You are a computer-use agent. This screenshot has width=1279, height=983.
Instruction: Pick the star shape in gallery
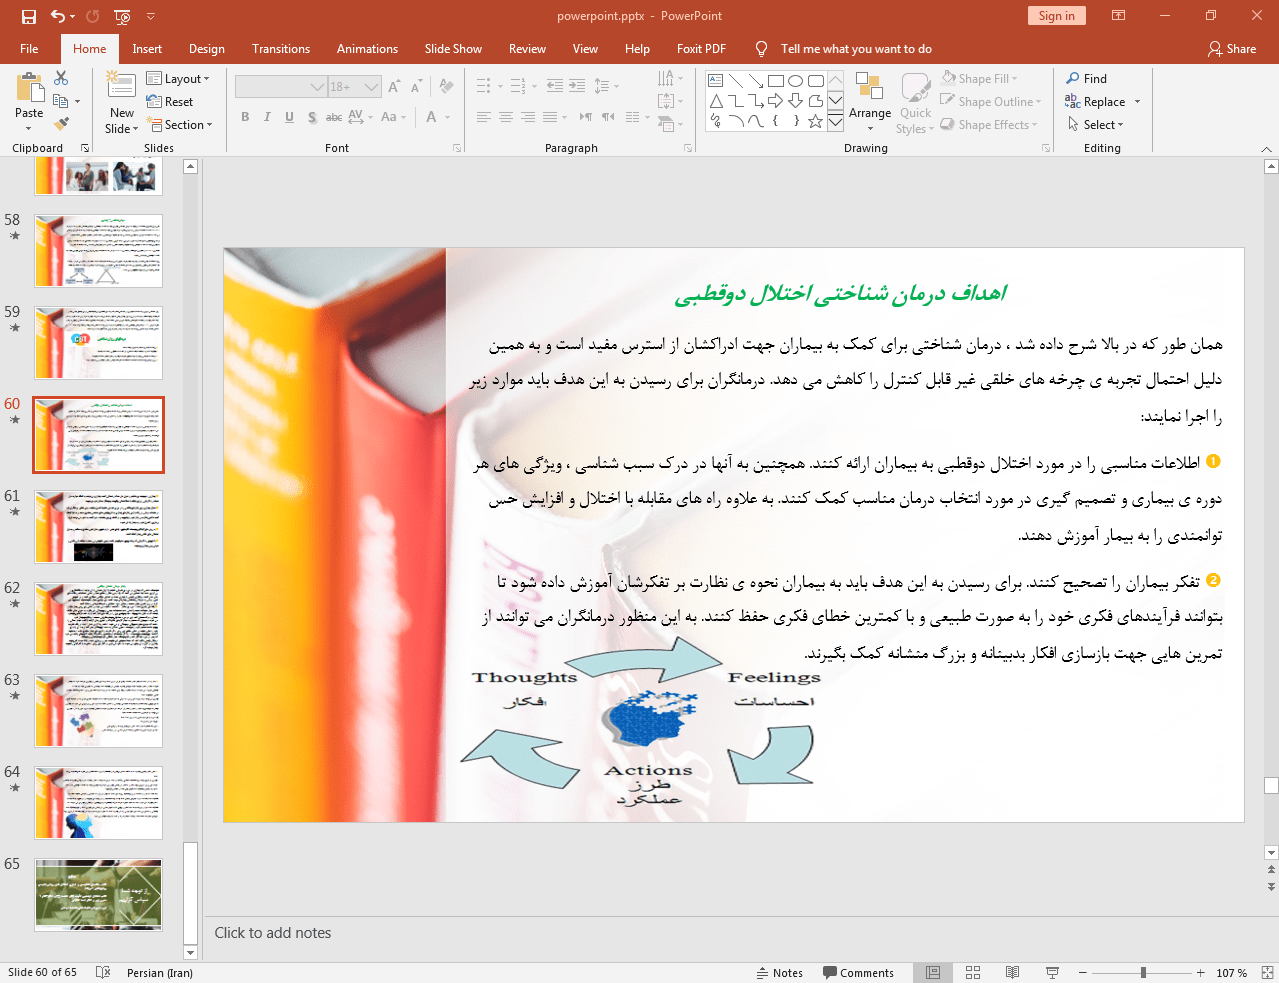click(816, 121)
